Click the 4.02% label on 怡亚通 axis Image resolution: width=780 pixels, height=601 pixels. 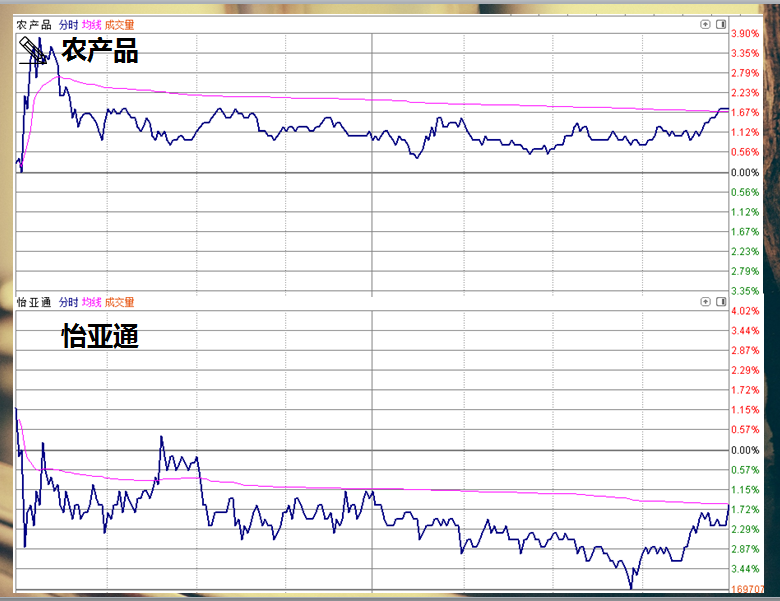tap(746, 311)
